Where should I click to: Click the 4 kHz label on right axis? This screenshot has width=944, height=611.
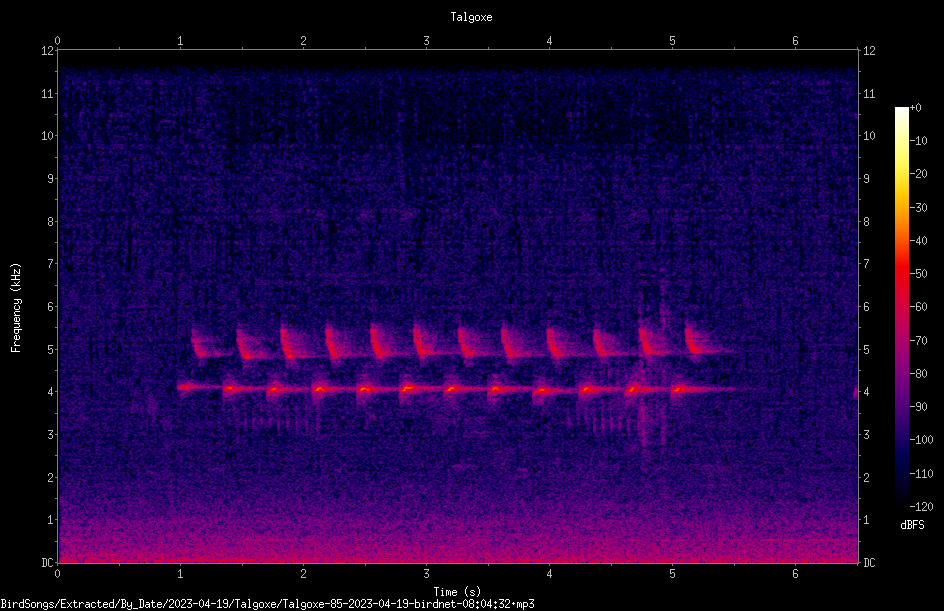(866, 392)
